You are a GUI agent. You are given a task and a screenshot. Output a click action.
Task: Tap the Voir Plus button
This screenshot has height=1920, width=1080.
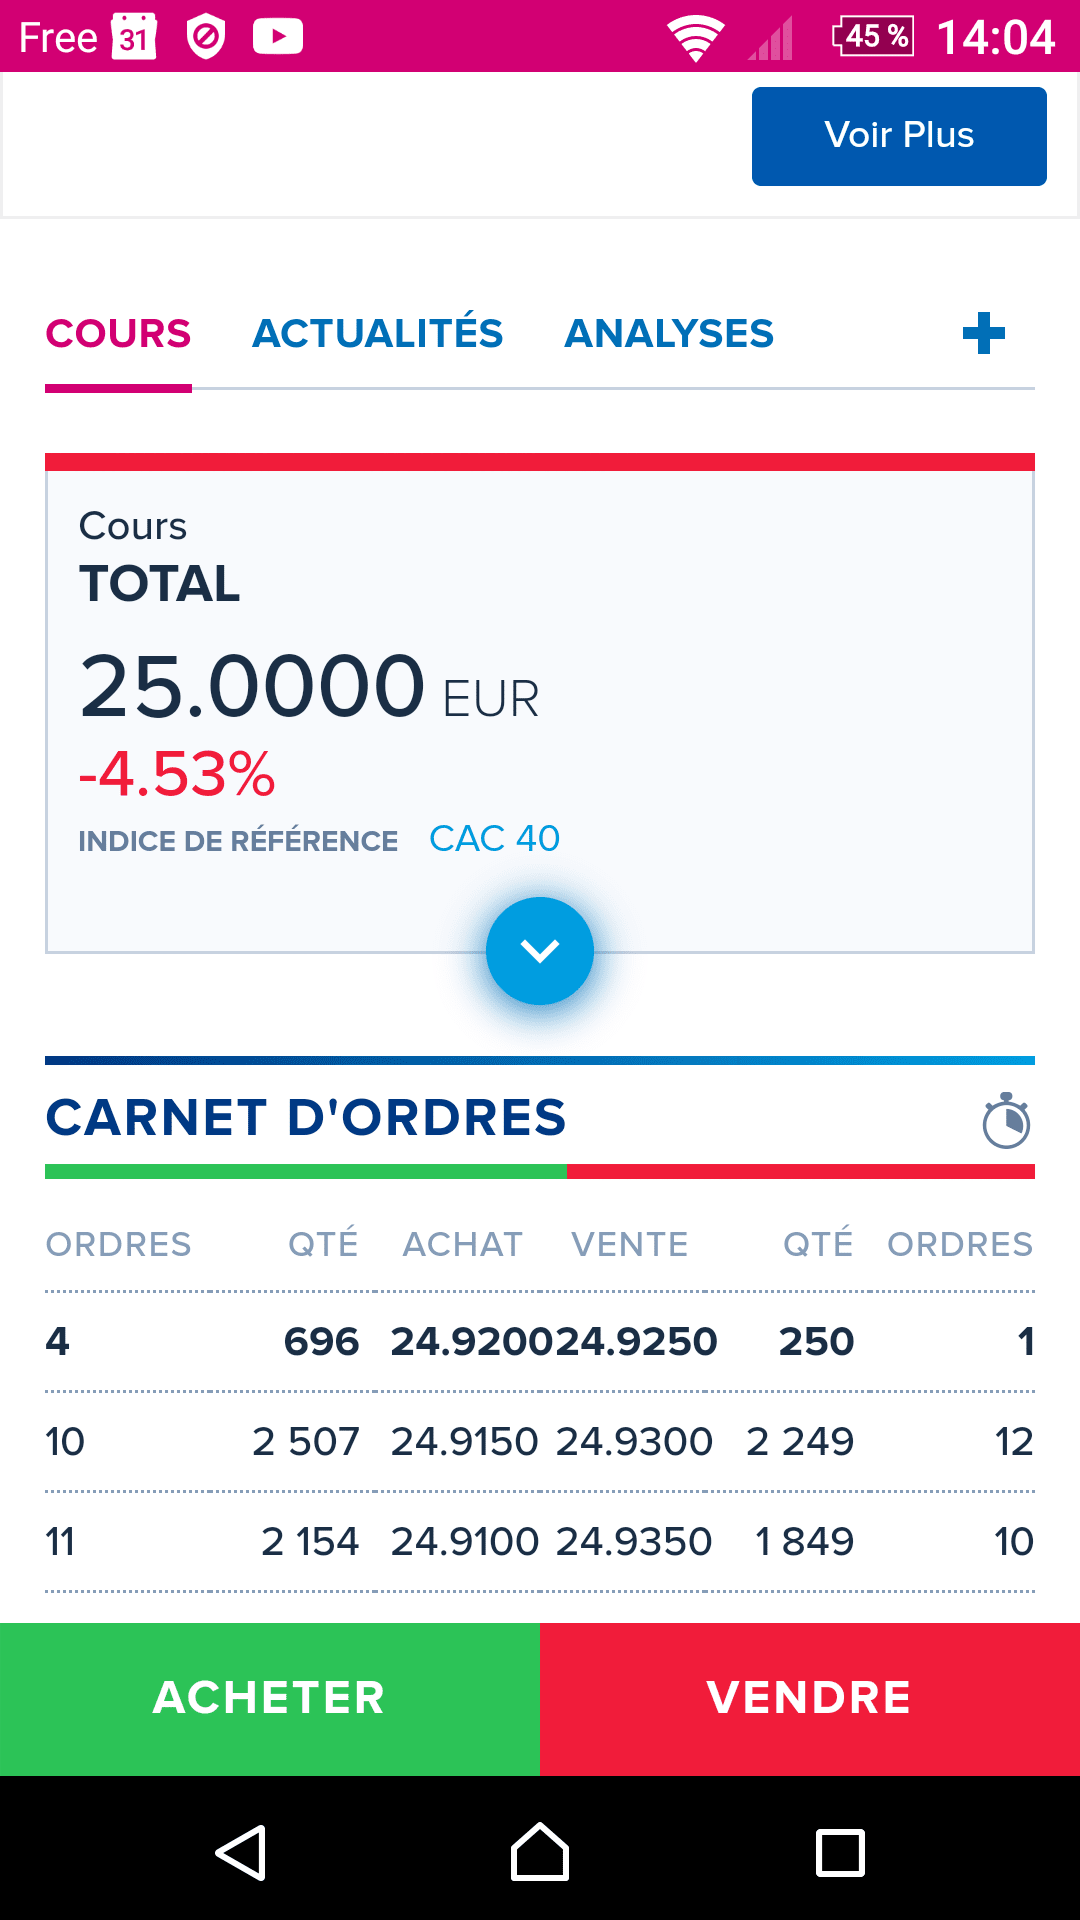click(x=899, y=136)
